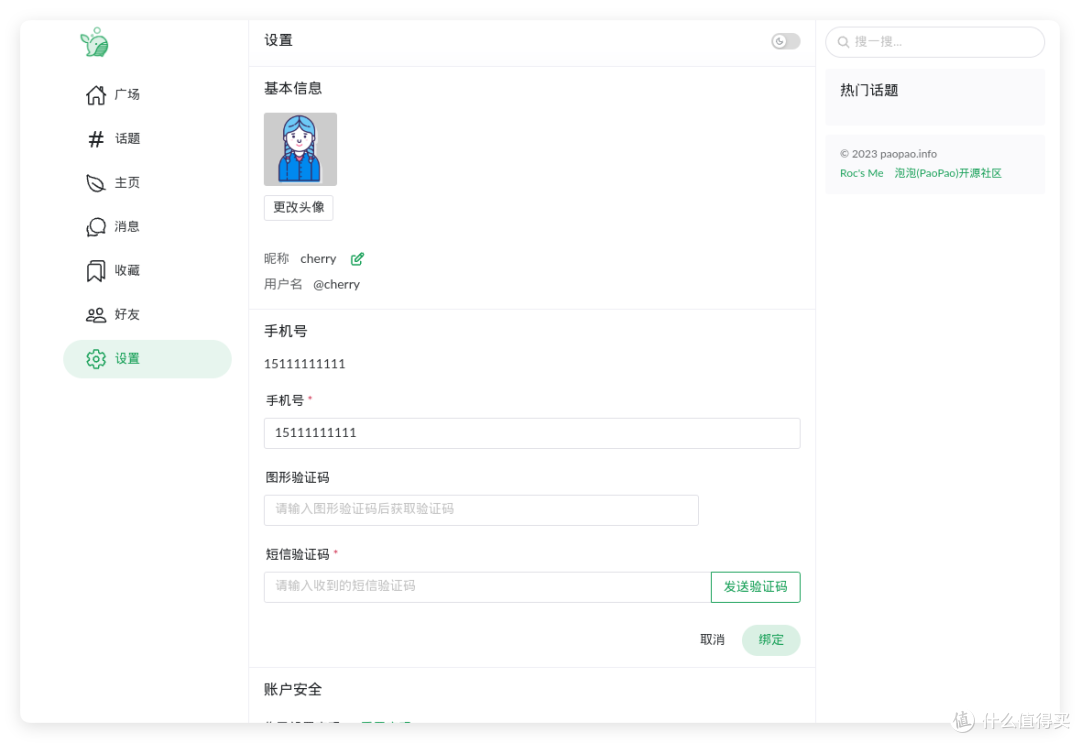Click the username @cherry text
This screenshot has width=1080, height=743.
pyautogui.click(x=336, y=284)
